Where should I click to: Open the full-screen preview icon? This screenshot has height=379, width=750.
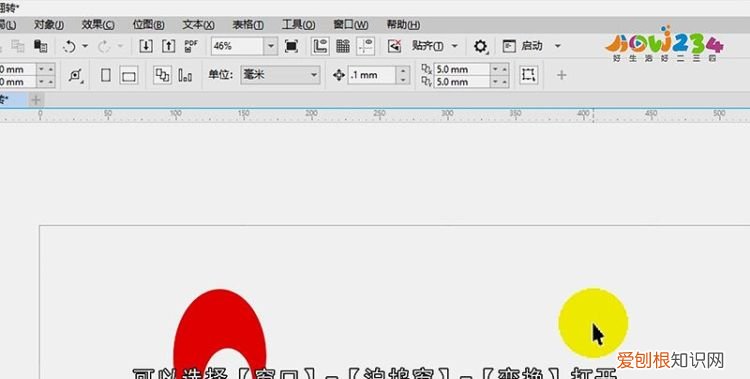291,46
